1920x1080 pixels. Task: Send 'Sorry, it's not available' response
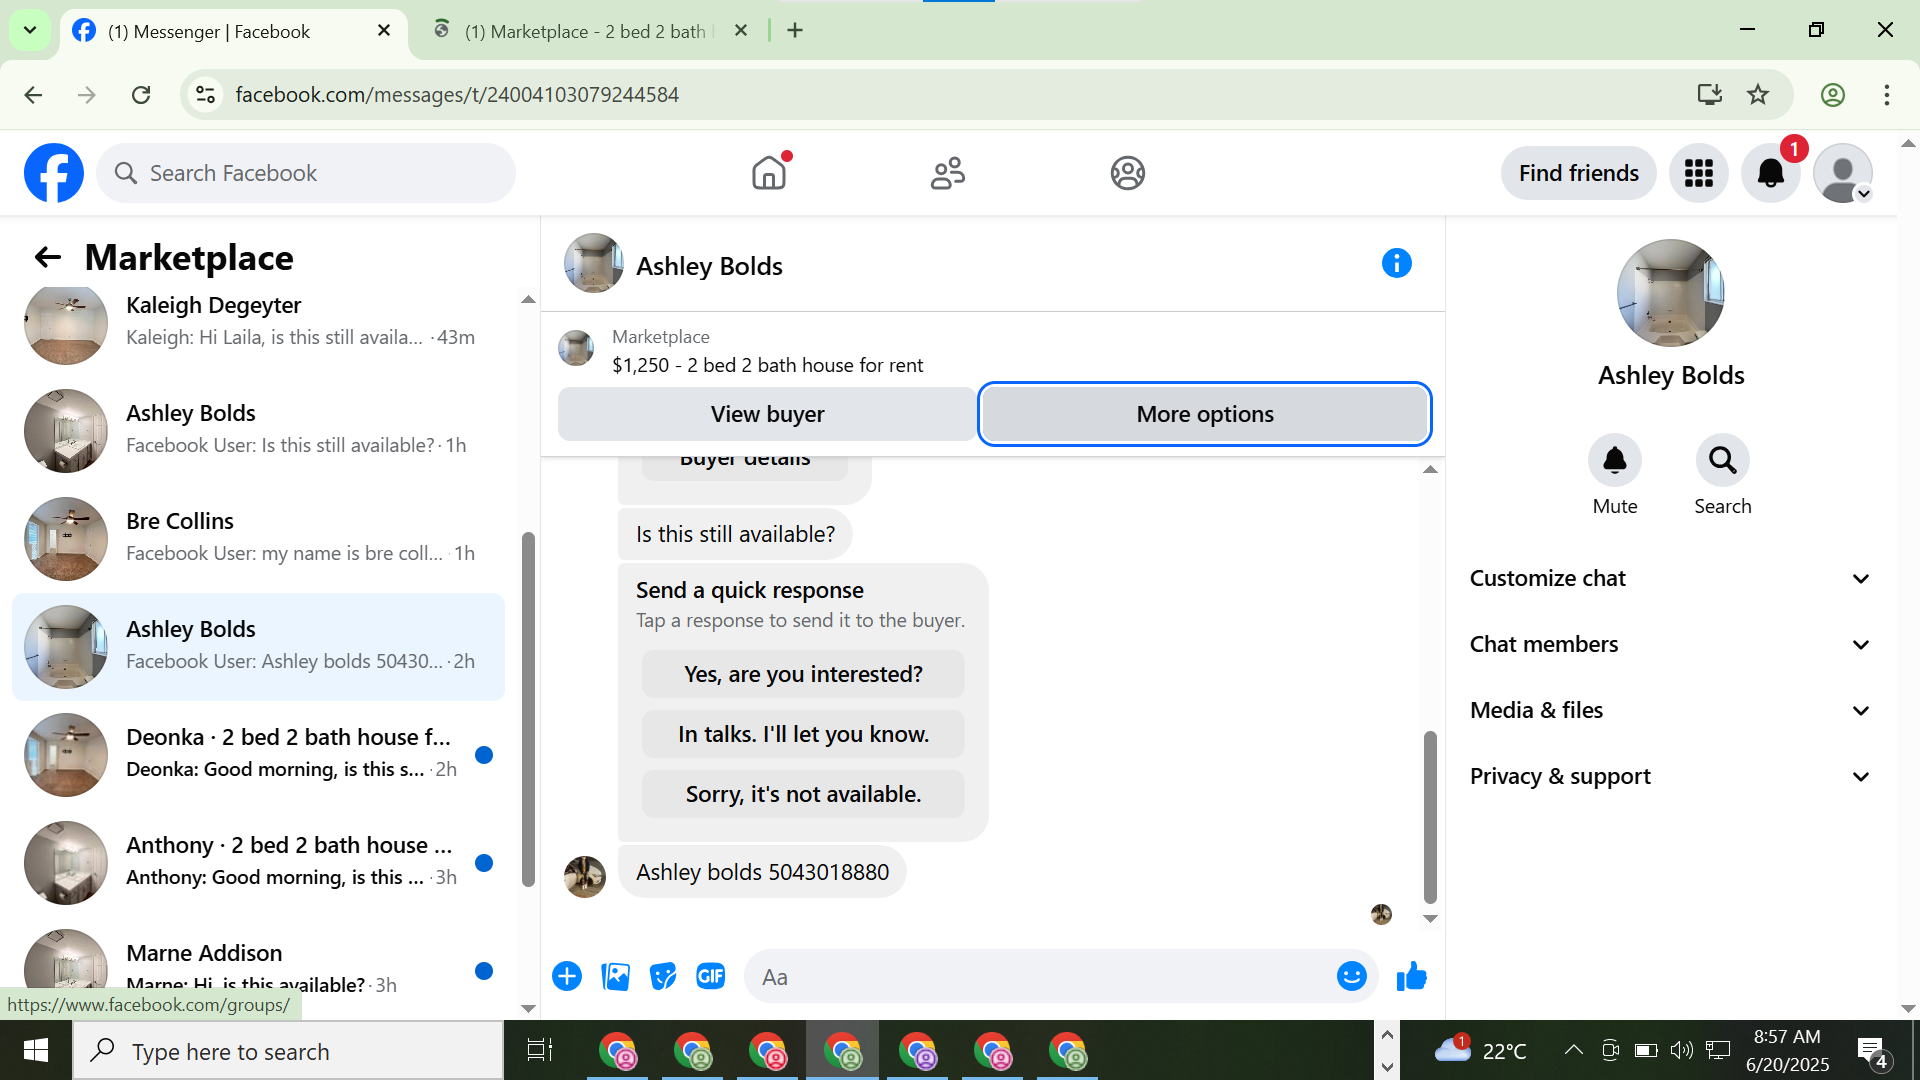(x=803, y=794)
